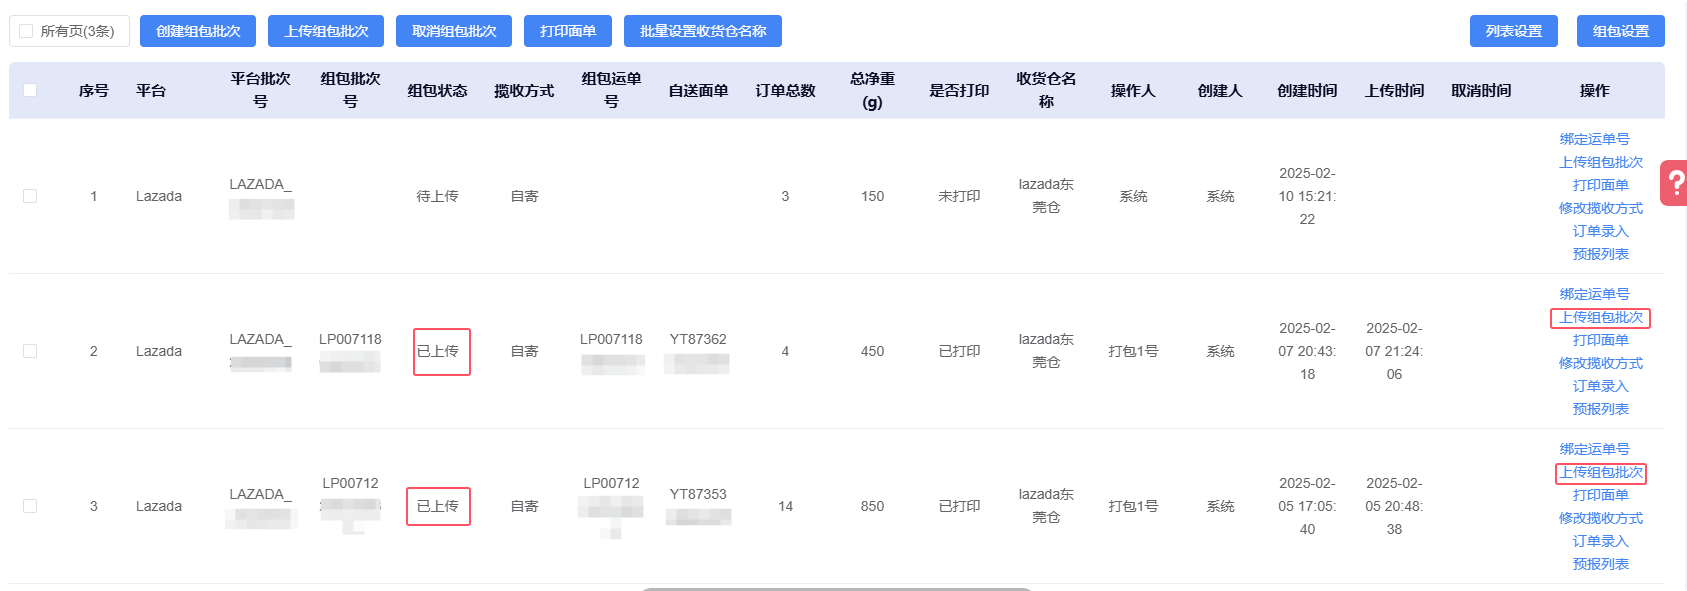Image resolution: width=1687 pixels, height=591 pixels.
Task: Select the checkbox for row 1
Action: tap(30, 196)
